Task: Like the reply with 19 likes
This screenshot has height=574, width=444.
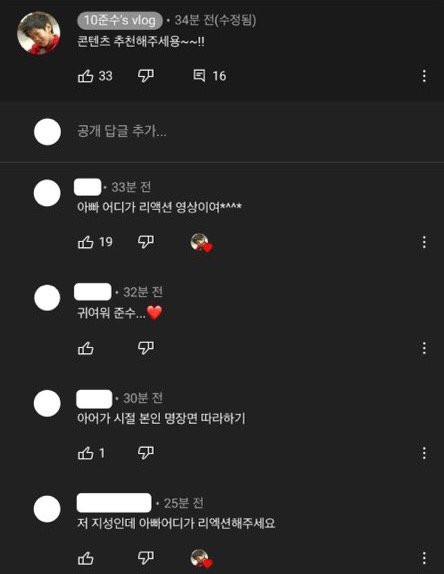Action: pos(86,242)
